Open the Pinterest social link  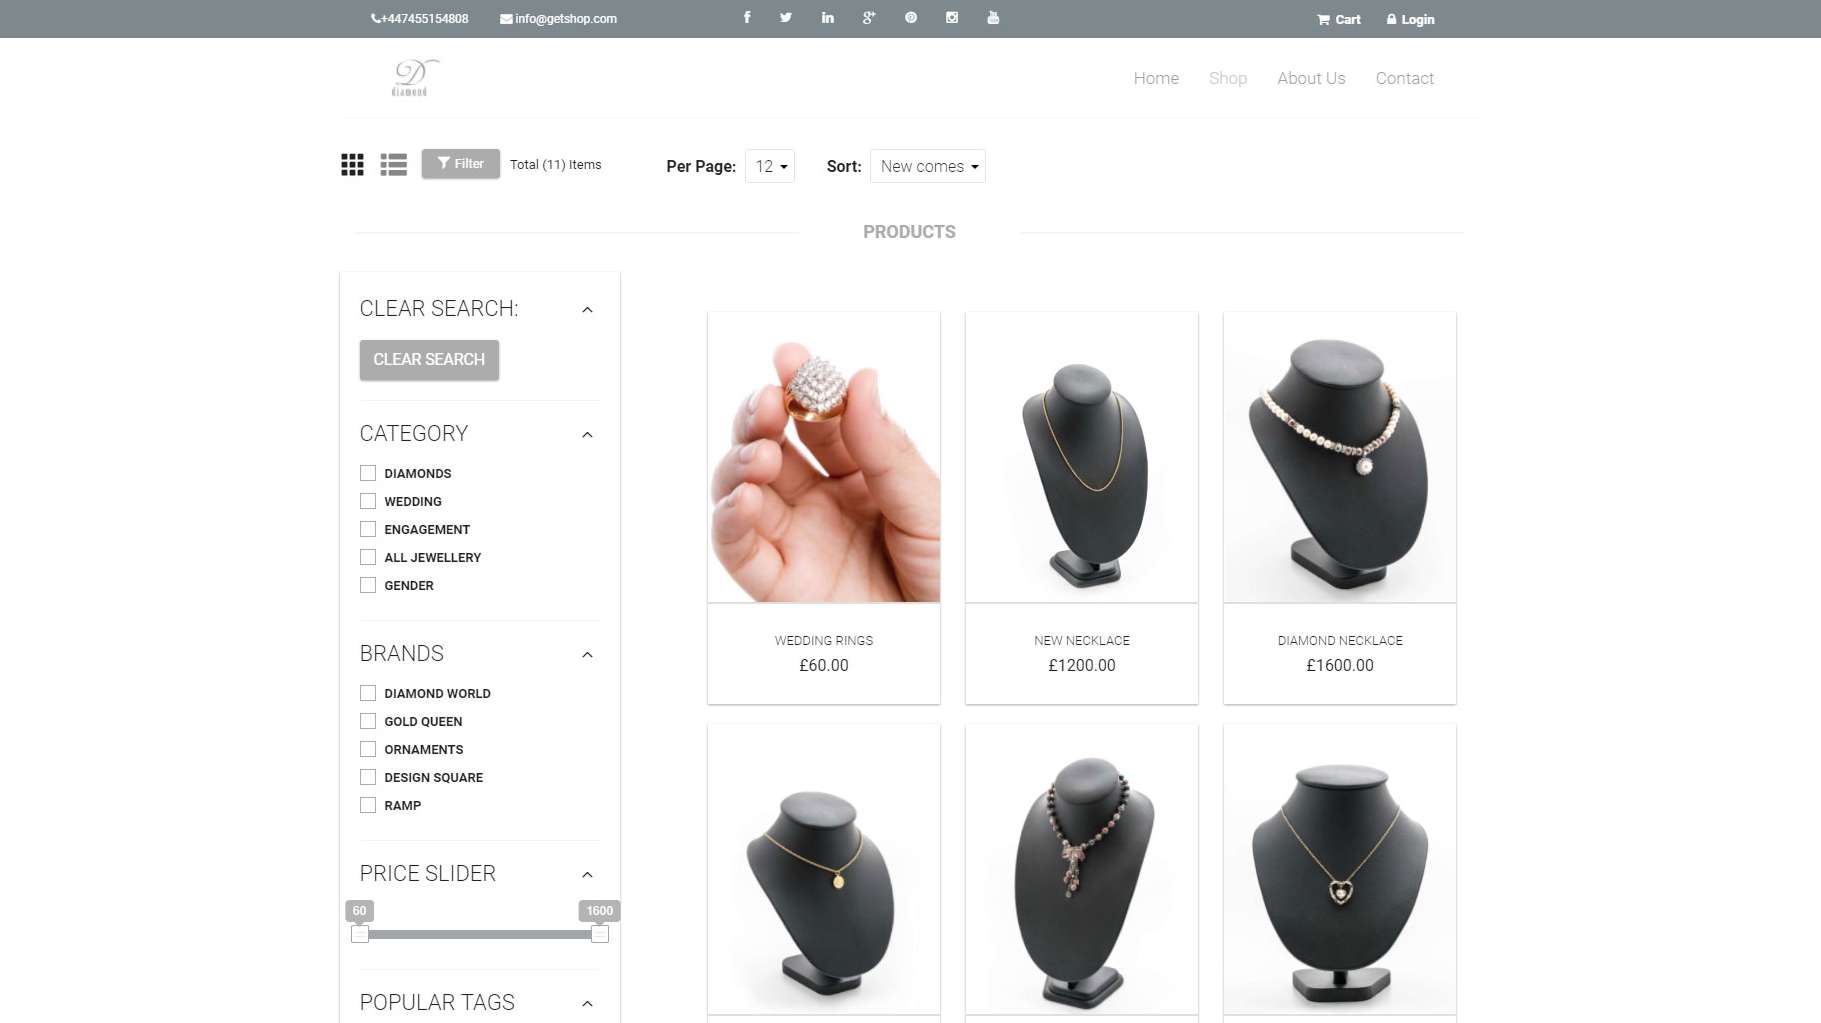tap(910, 18)
